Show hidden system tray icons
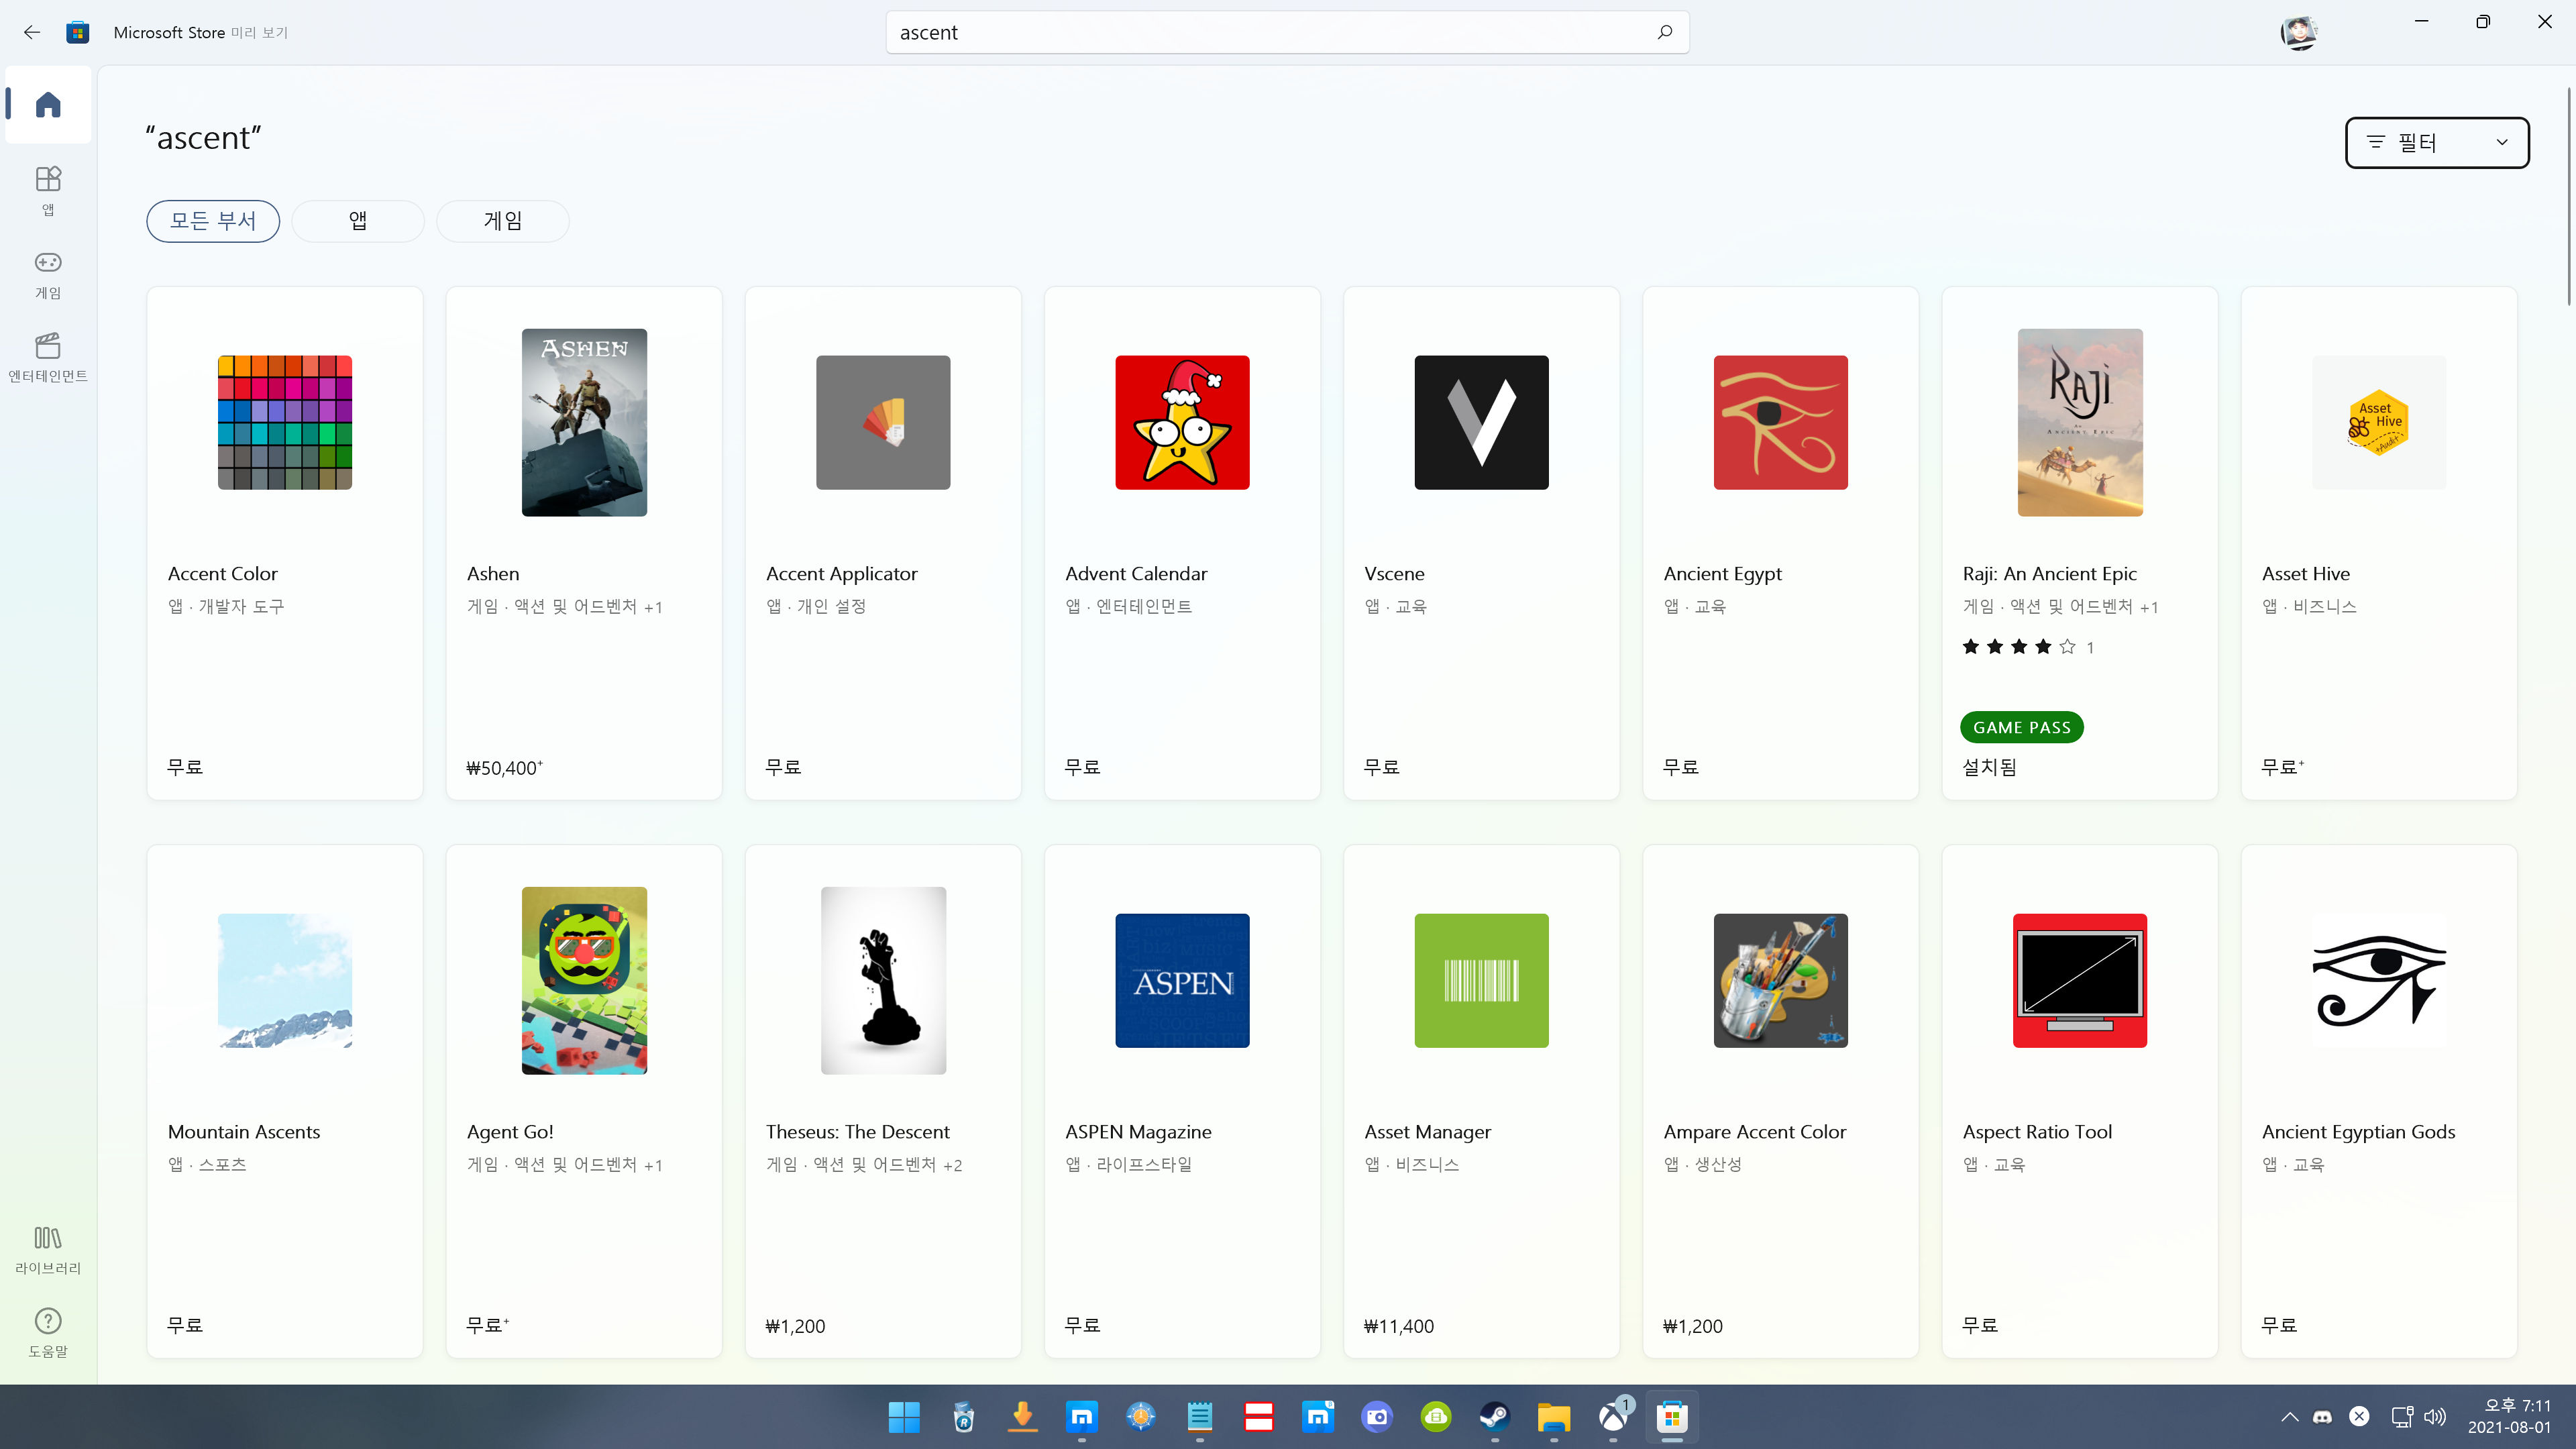2576x1449 pixels. click(2289, 1417)
